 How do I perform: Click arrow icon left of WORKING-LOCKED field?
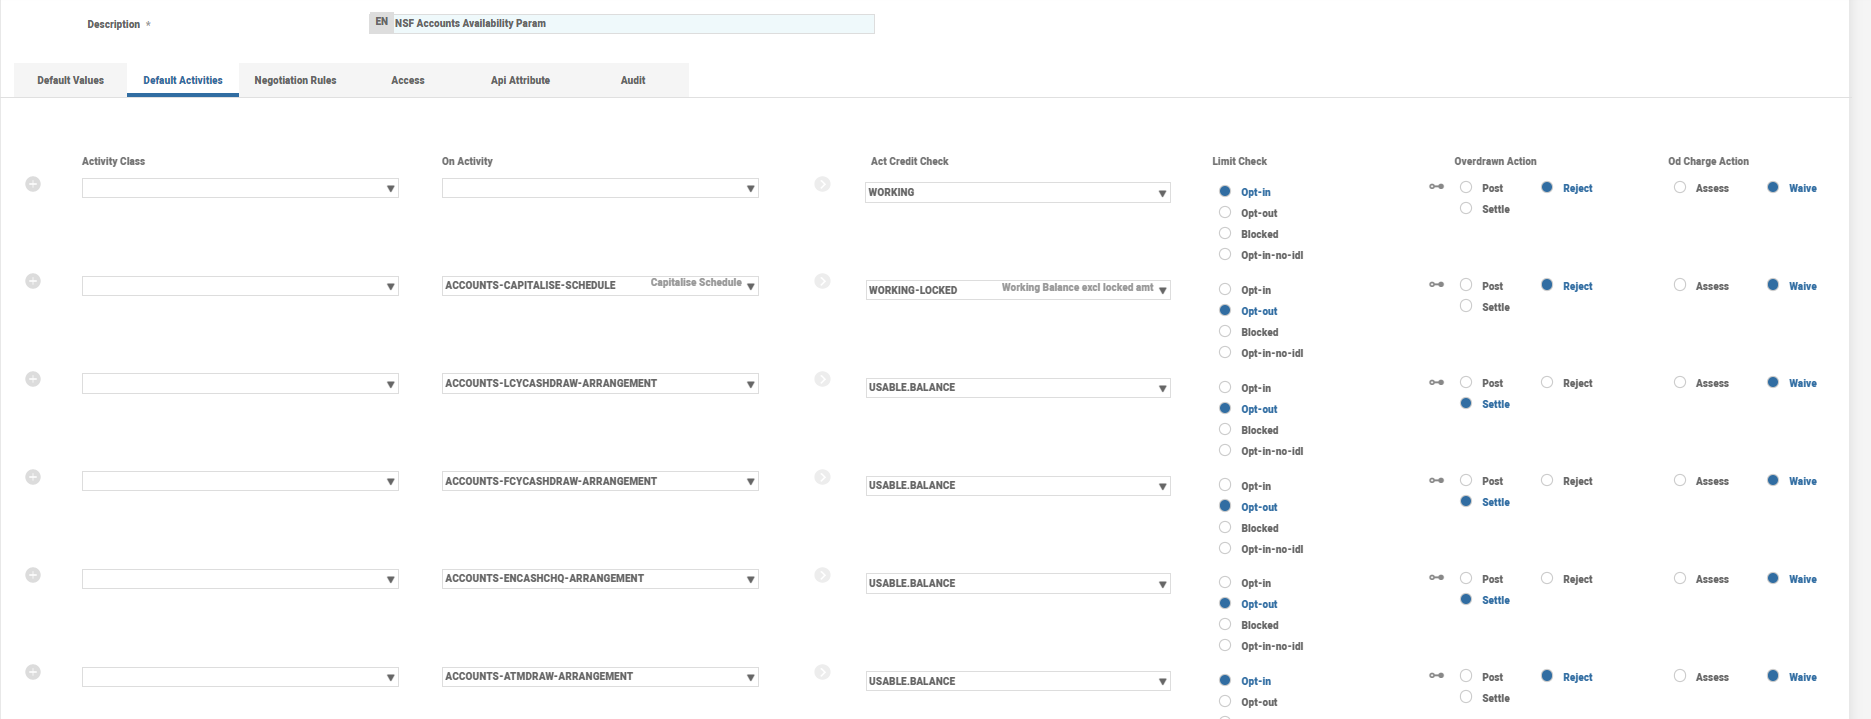point(822,282)
